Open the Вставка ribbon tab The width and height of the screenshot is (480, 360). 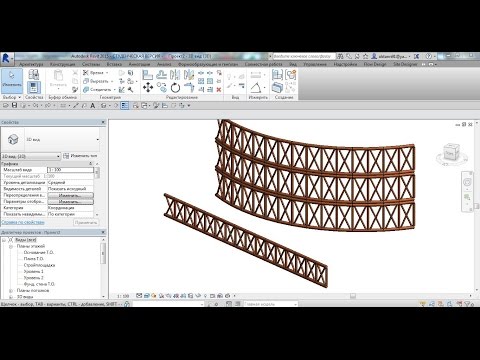click(114, 64)
